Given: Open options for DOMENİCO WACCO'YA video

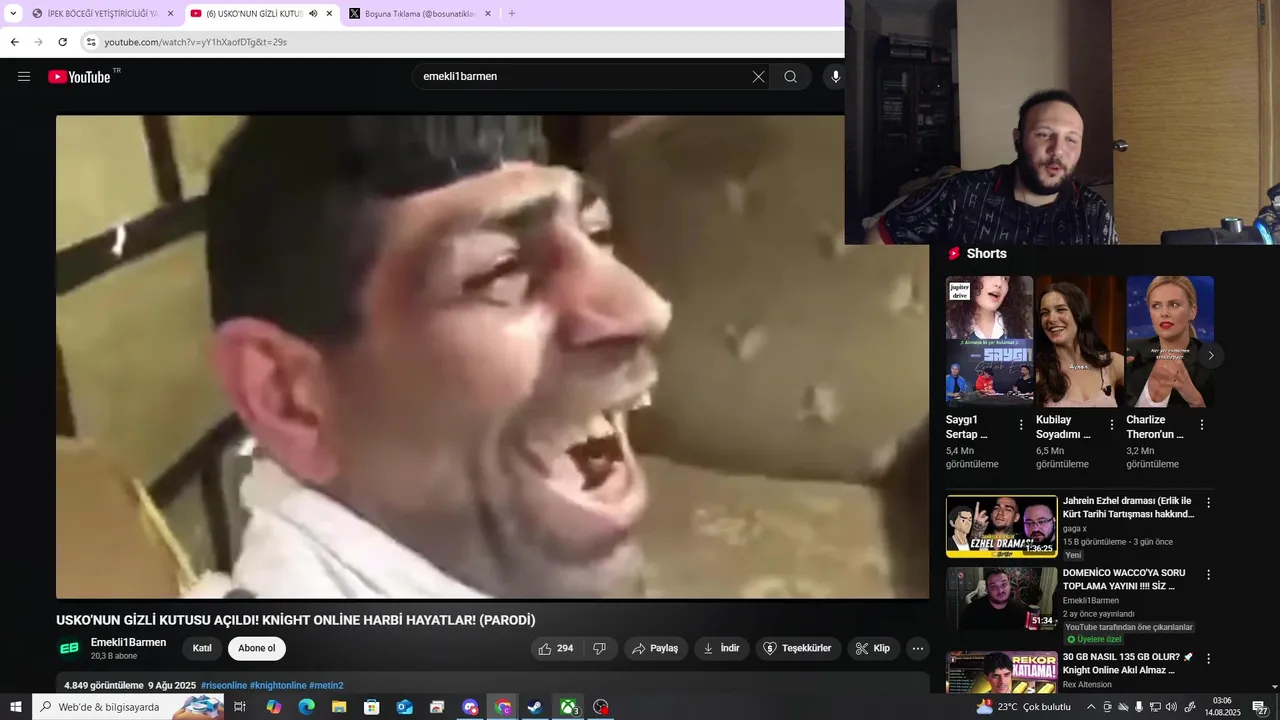Looking at the screenshot, I should [1208, 575].
